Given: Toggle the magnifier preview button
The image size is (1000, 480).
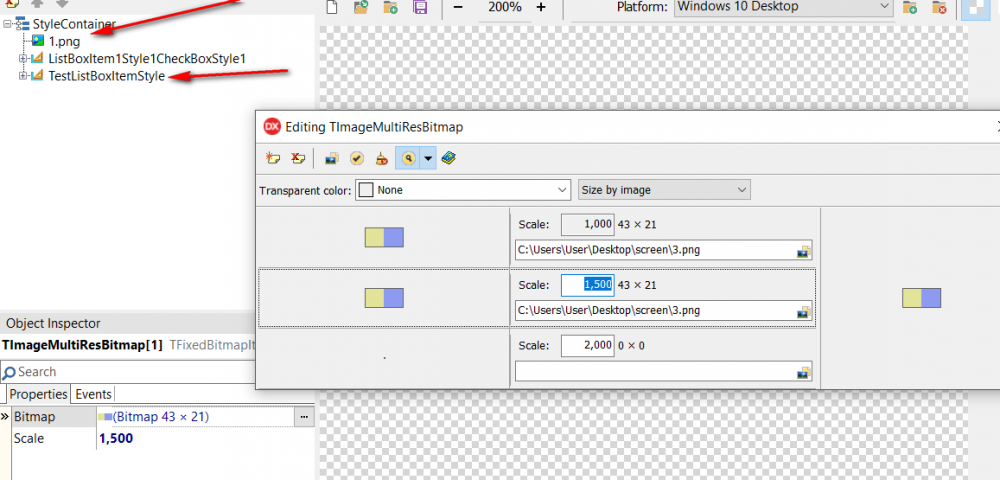Looking at the screenshot, I should click(408, 158).
